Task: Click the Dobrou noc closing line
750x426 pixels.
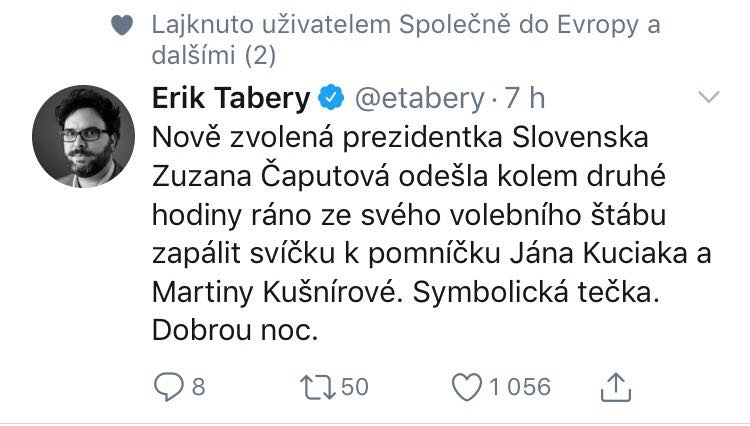Action: [x=235, y=329]
